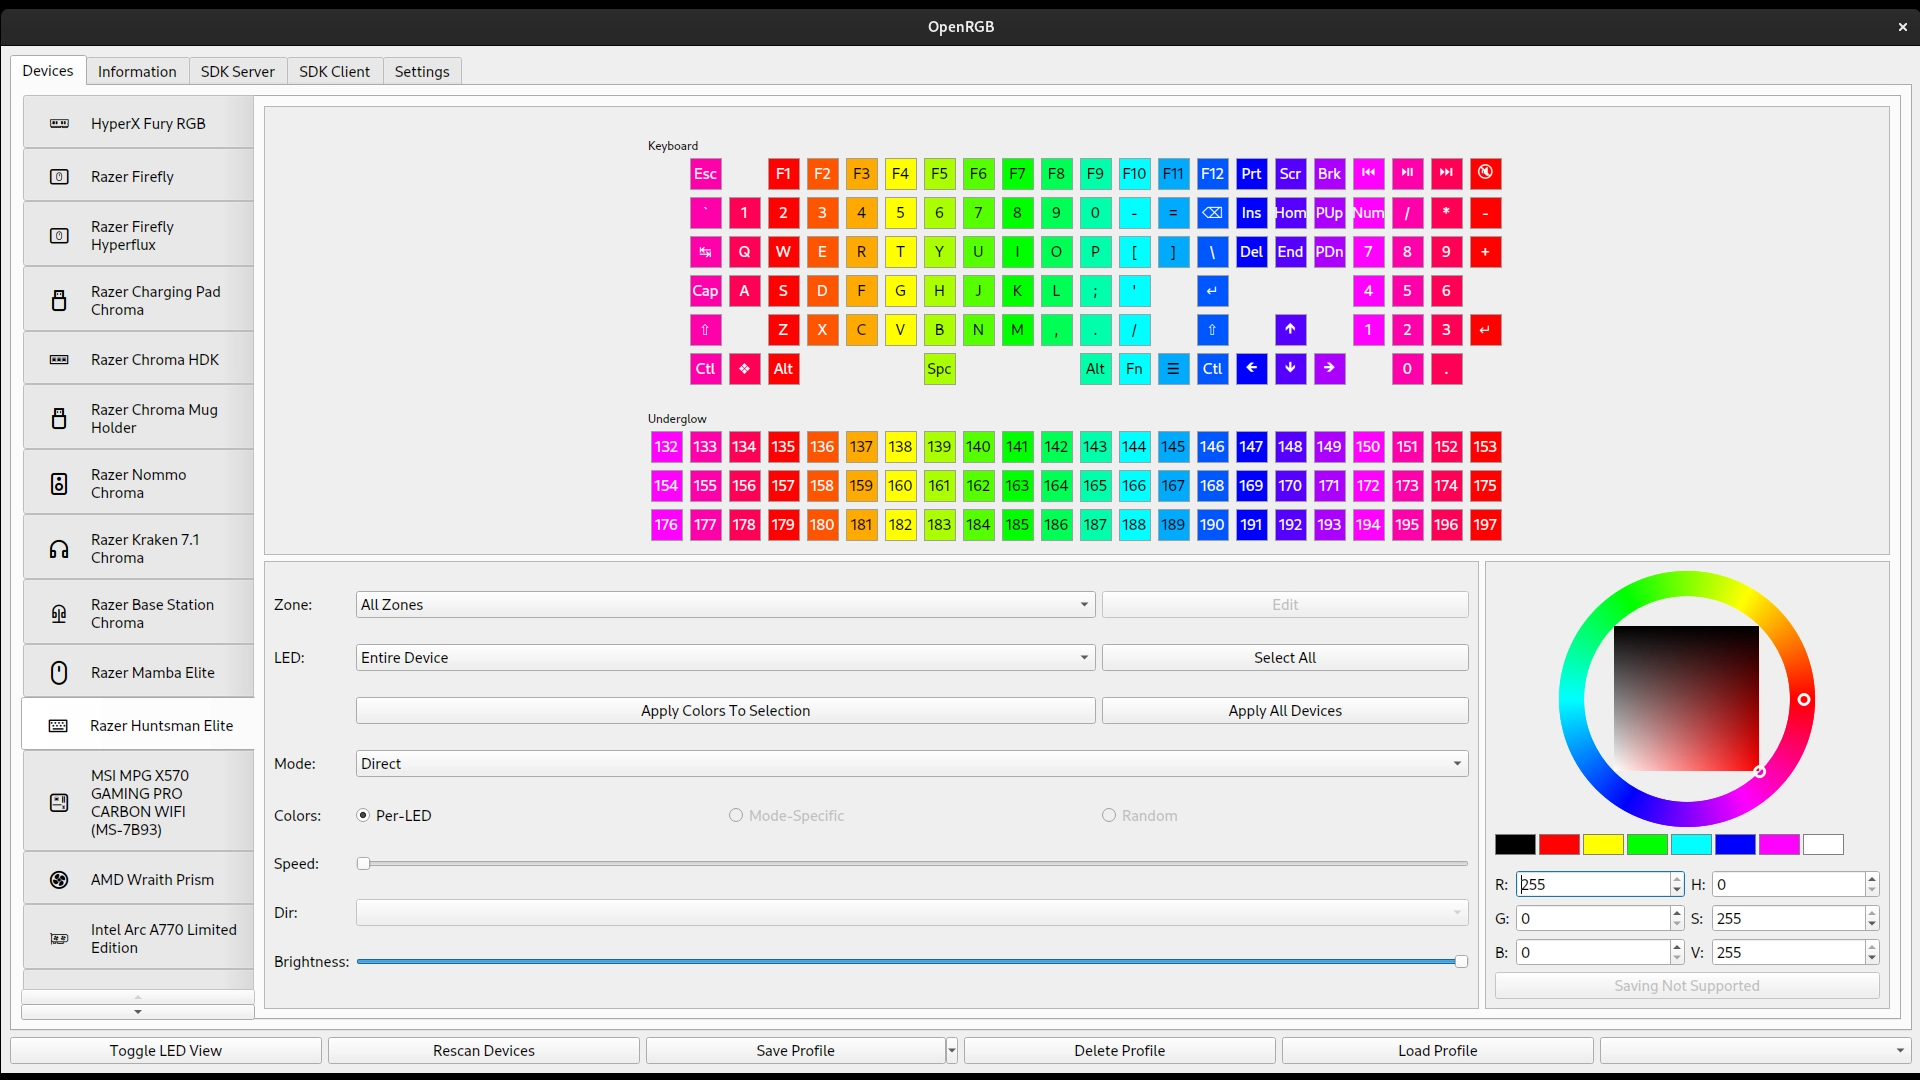Viewport: 1920px width, 1080px height.
Task: Click the Apply All Devices button
Action: click(1284, 710)
